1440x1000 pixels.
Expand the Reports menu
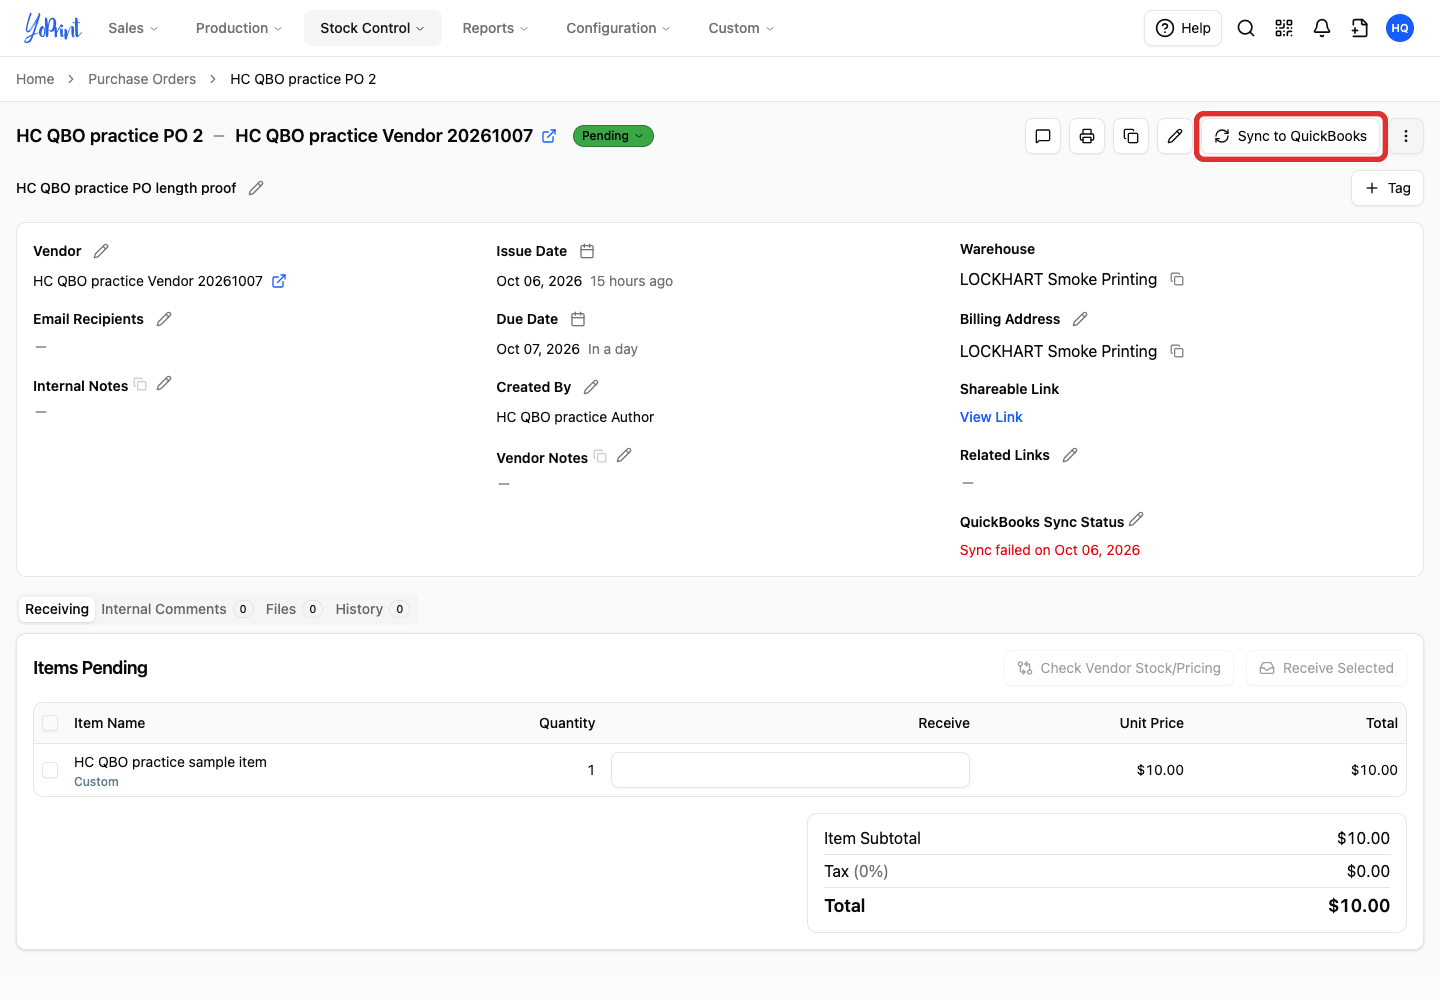point(495,28)
